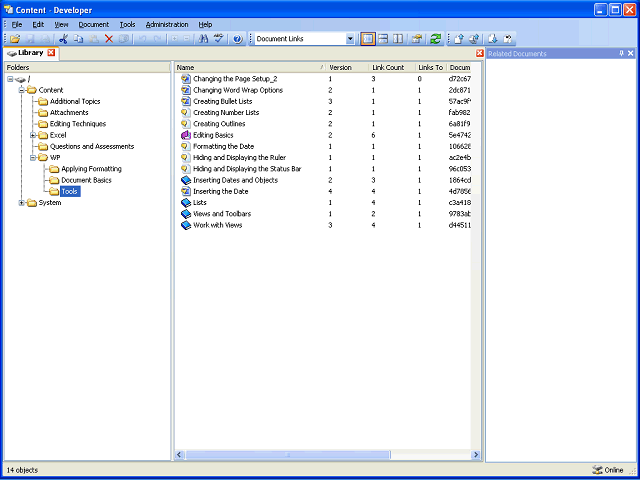640x480 pixels.
Task: Sort by the Version column header
Action: tap(348, 67)
